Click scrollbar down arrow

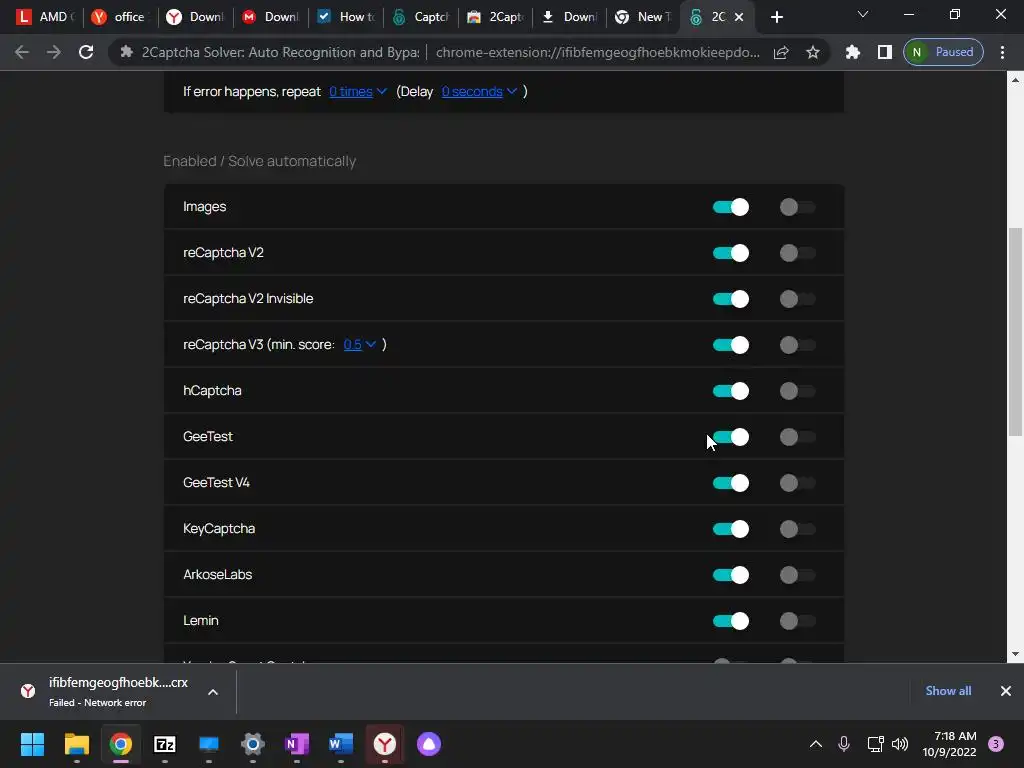pyautogui.click(x=1015, y=654)
